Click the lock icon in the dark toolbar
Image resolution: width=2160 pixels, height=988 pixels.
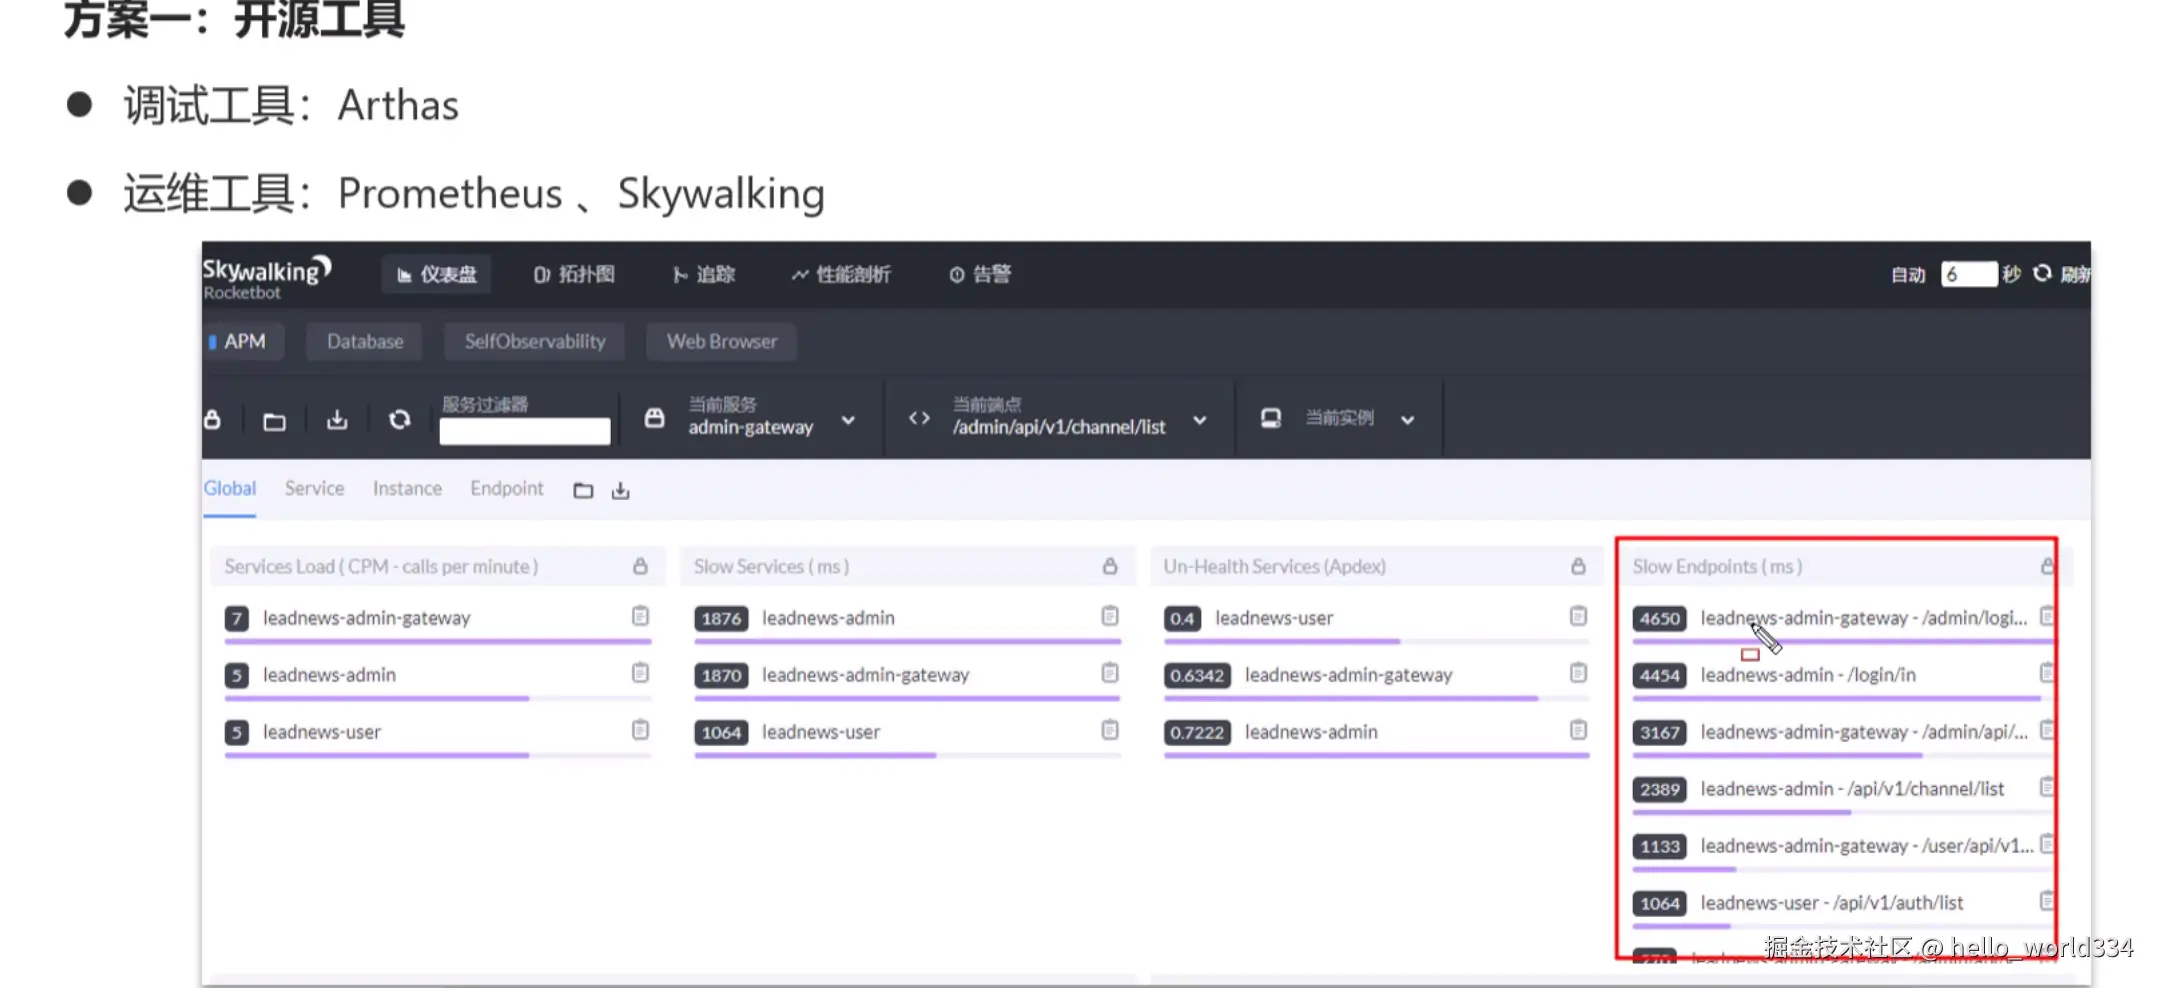212,419
